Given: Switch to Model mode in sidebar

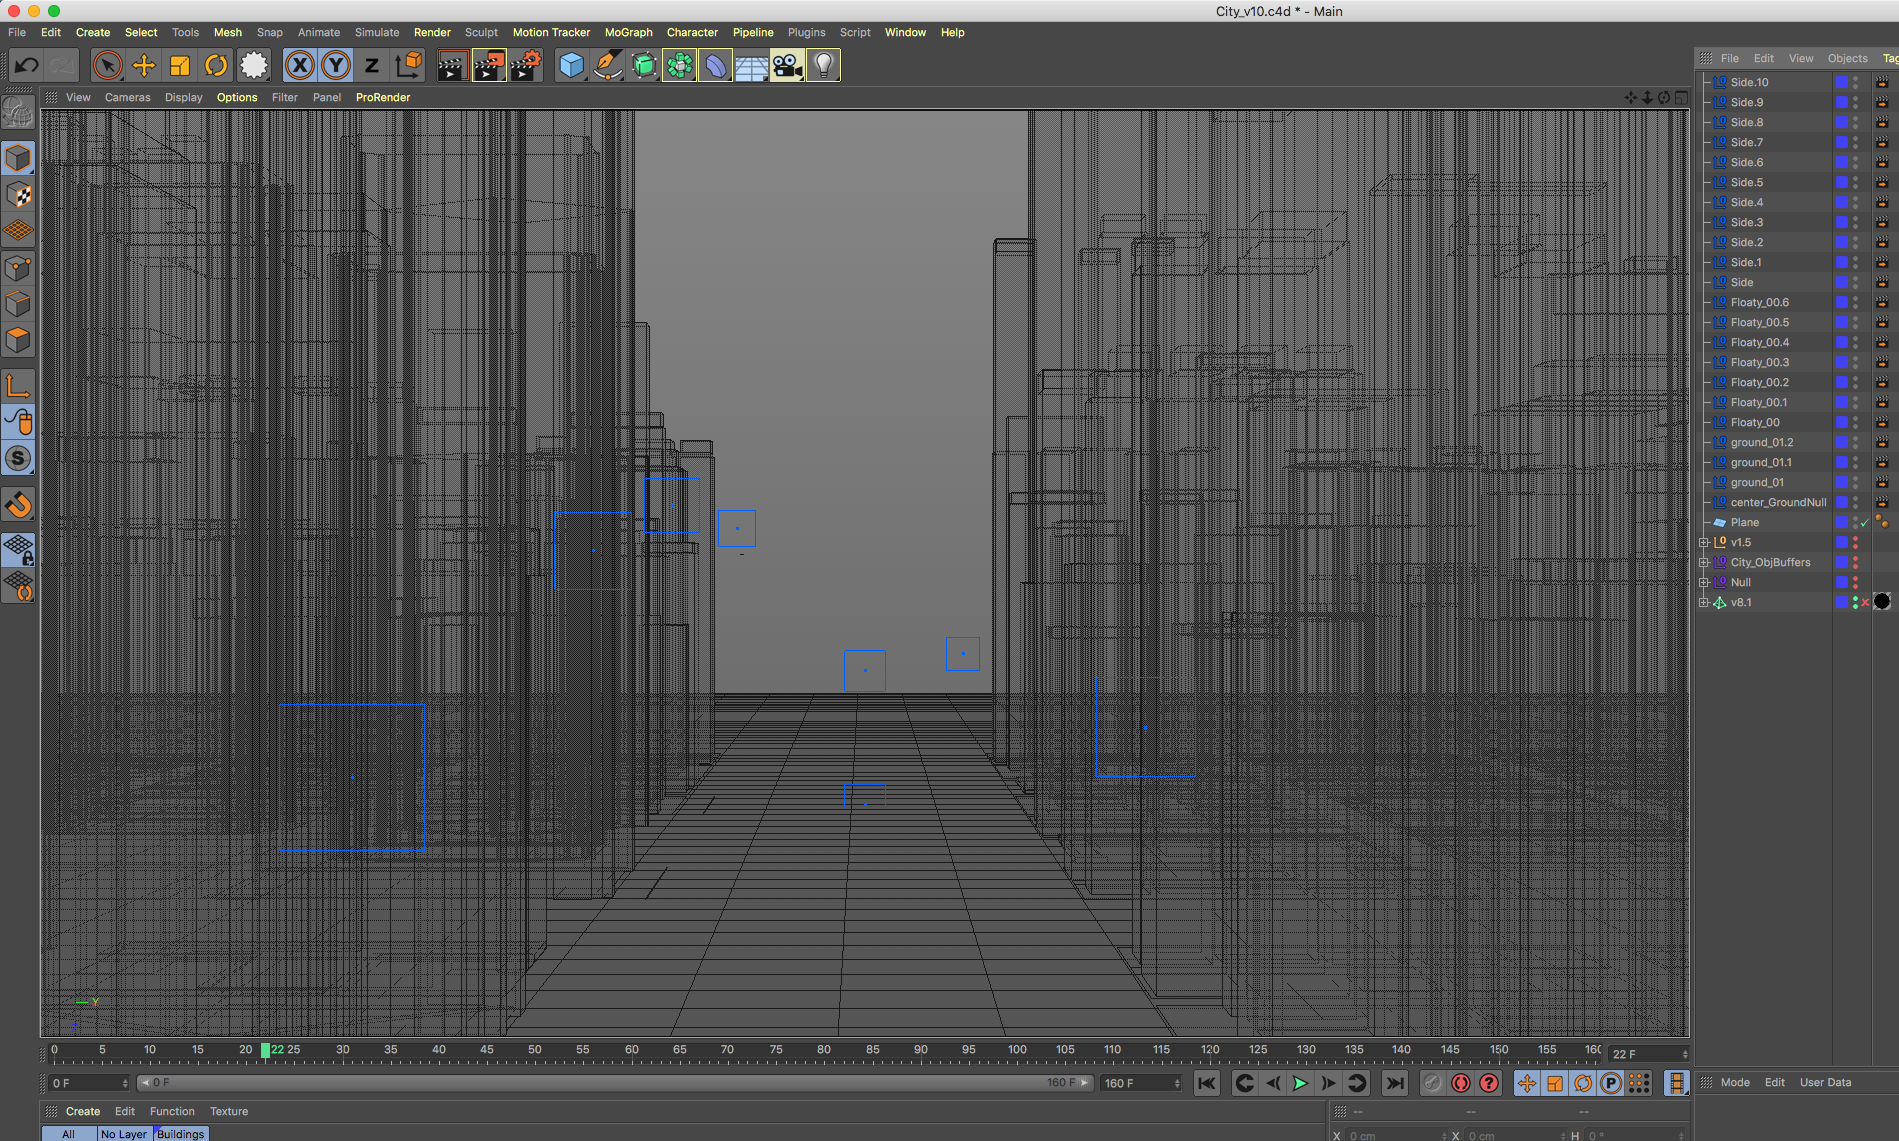Looking at the screenshot, I should 18,159.
